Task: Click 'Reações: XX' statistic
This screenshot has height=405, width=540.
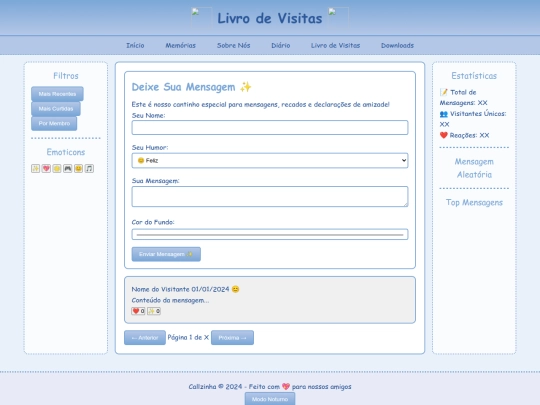Action: point(464,135)
